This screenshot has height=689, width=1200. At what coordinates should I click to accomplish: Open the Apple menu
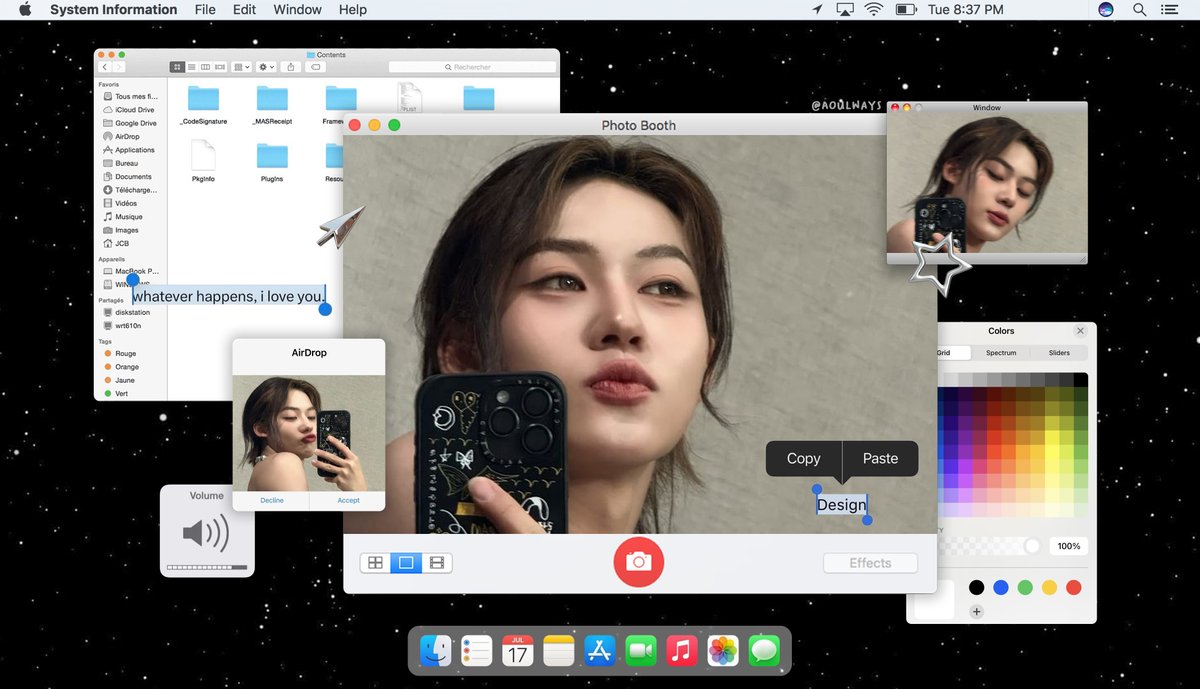[26, 10]
